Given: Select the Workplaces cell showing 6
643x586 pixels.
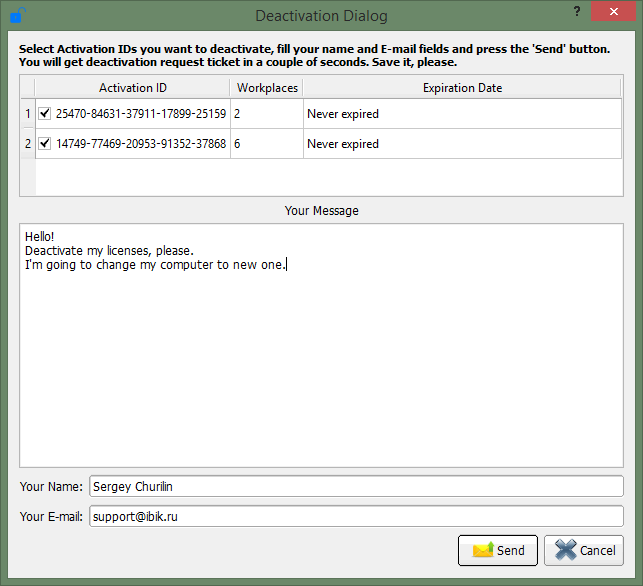Looking at the screenshot, I should tap(266, 144).
